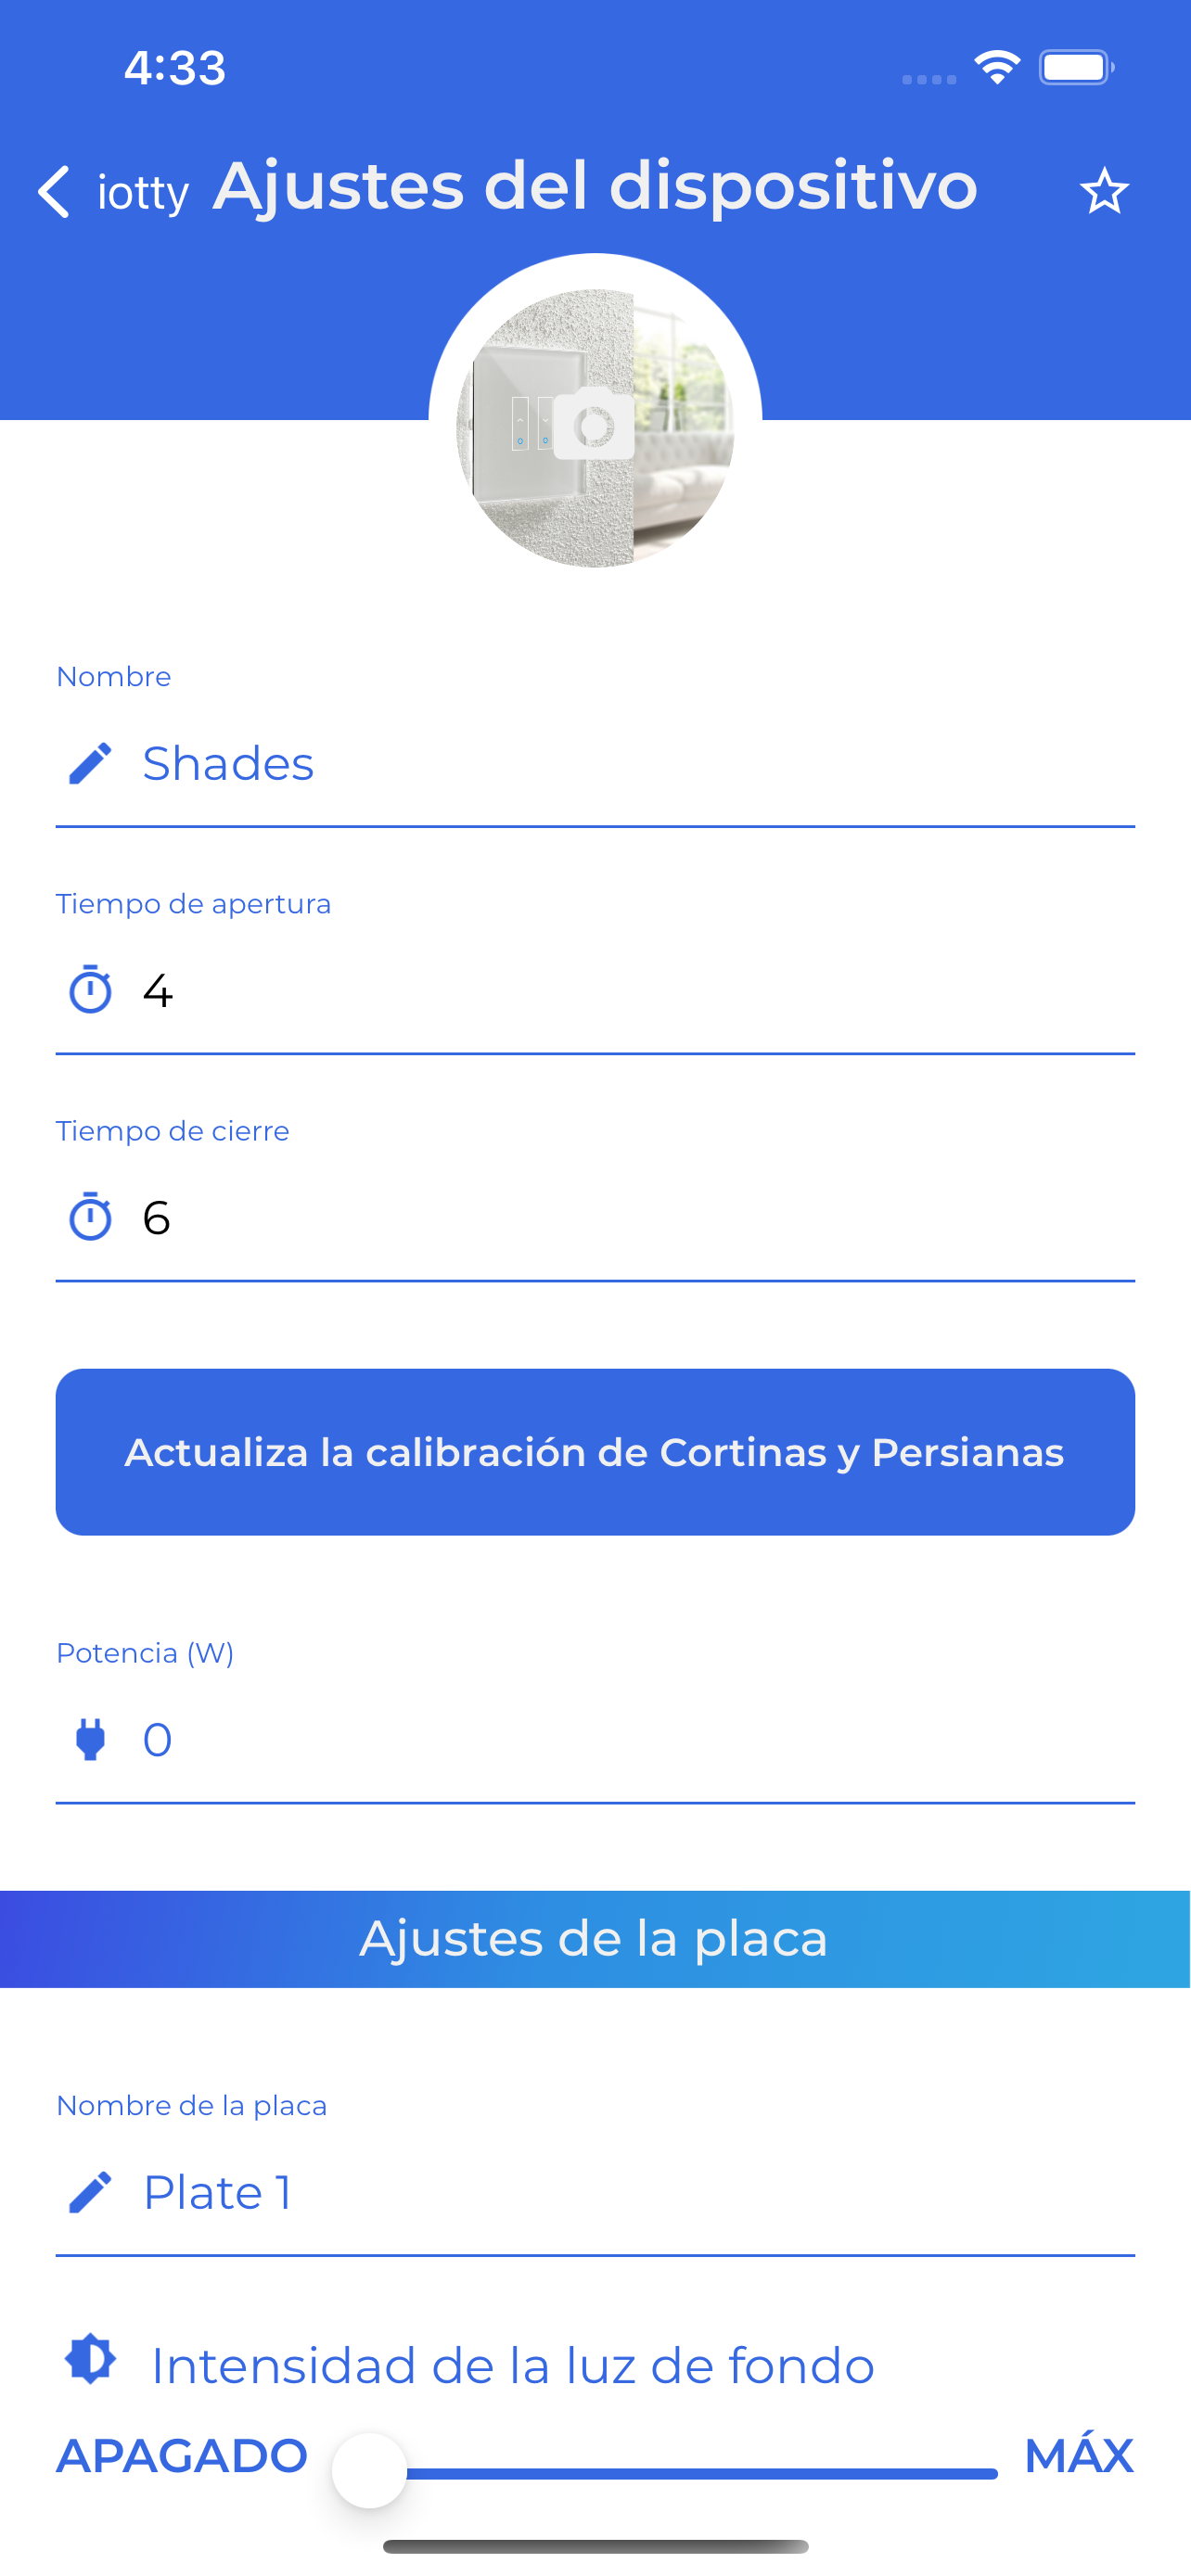Tap Actualiza la calibración de Cortinas y Persianas
This screenshot has height=2576, width=1191.
(x=595, y=1452)
